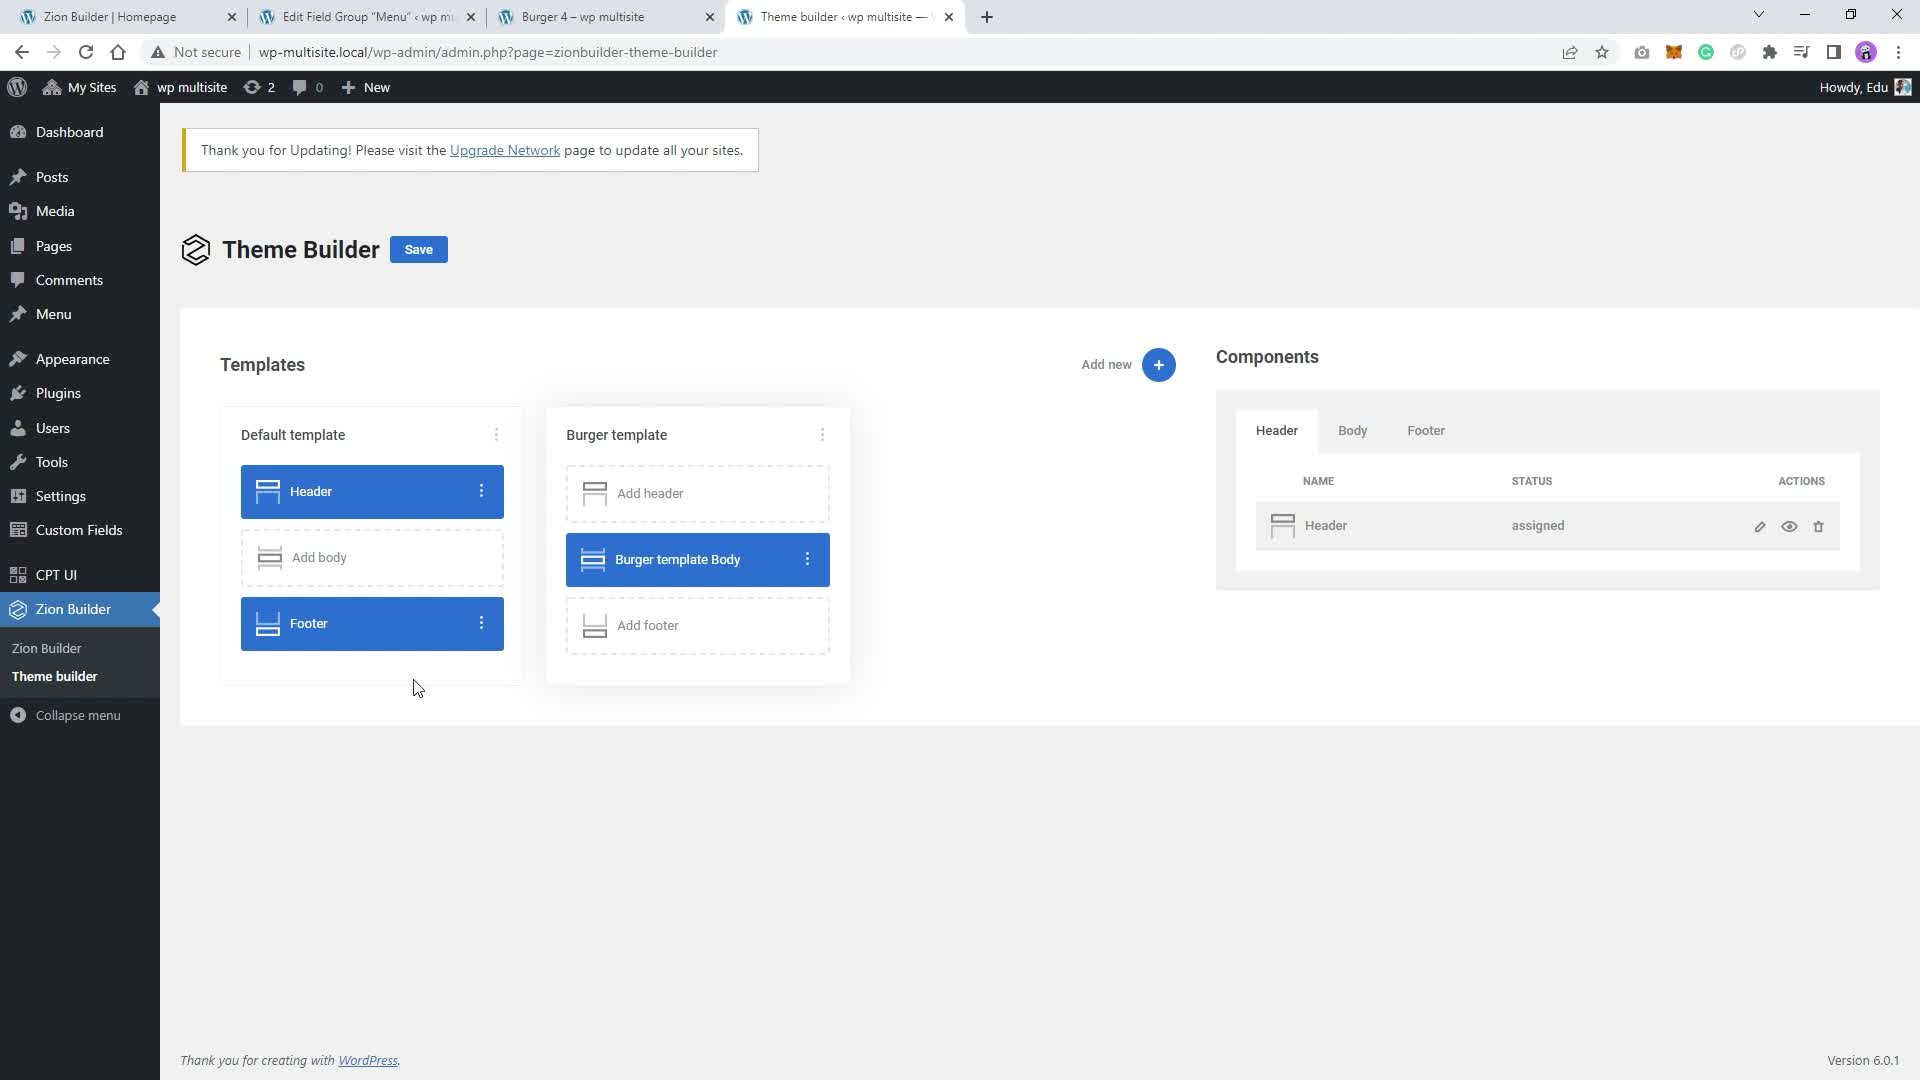This screenshot has height=1080, width=1920.
Task: Open the Header block three-dot menu
Action: pyautogui.click(x=481, y=491)
